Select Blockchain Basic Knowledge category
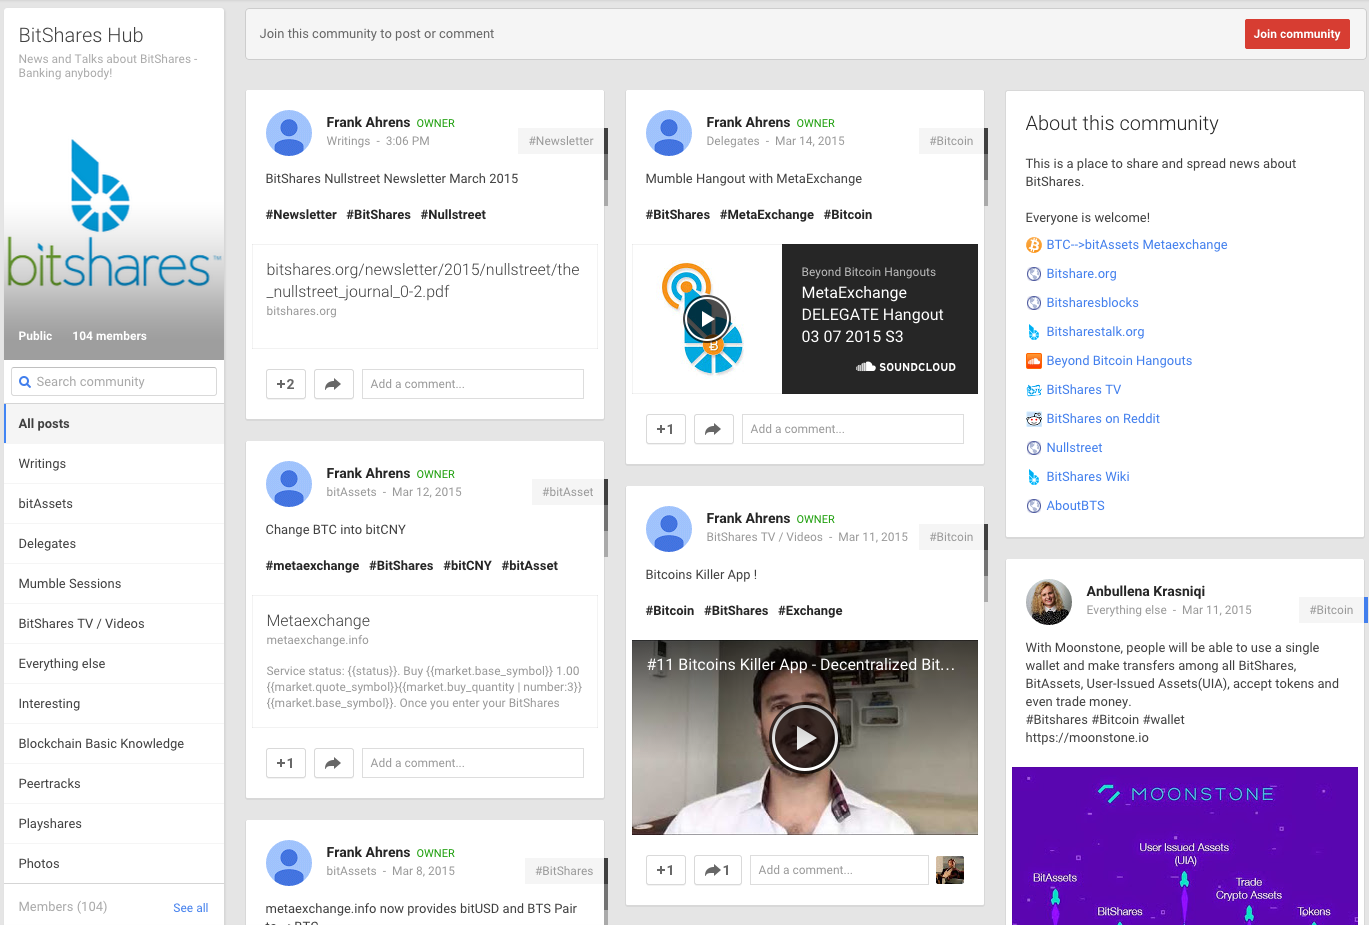This screenshot has height=925, width=1369. click(114, 744)
